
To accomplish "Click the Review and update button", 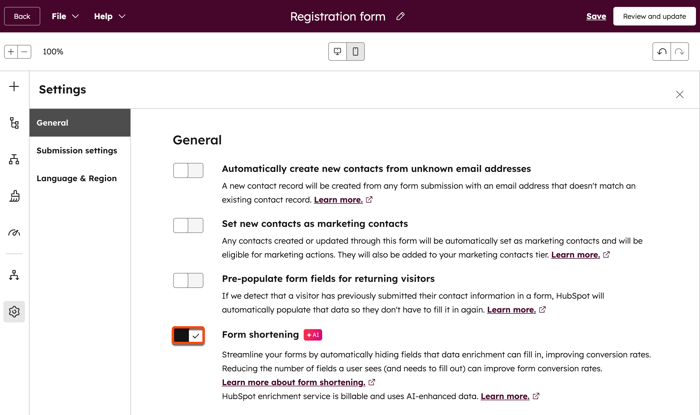I will (654, 16).
